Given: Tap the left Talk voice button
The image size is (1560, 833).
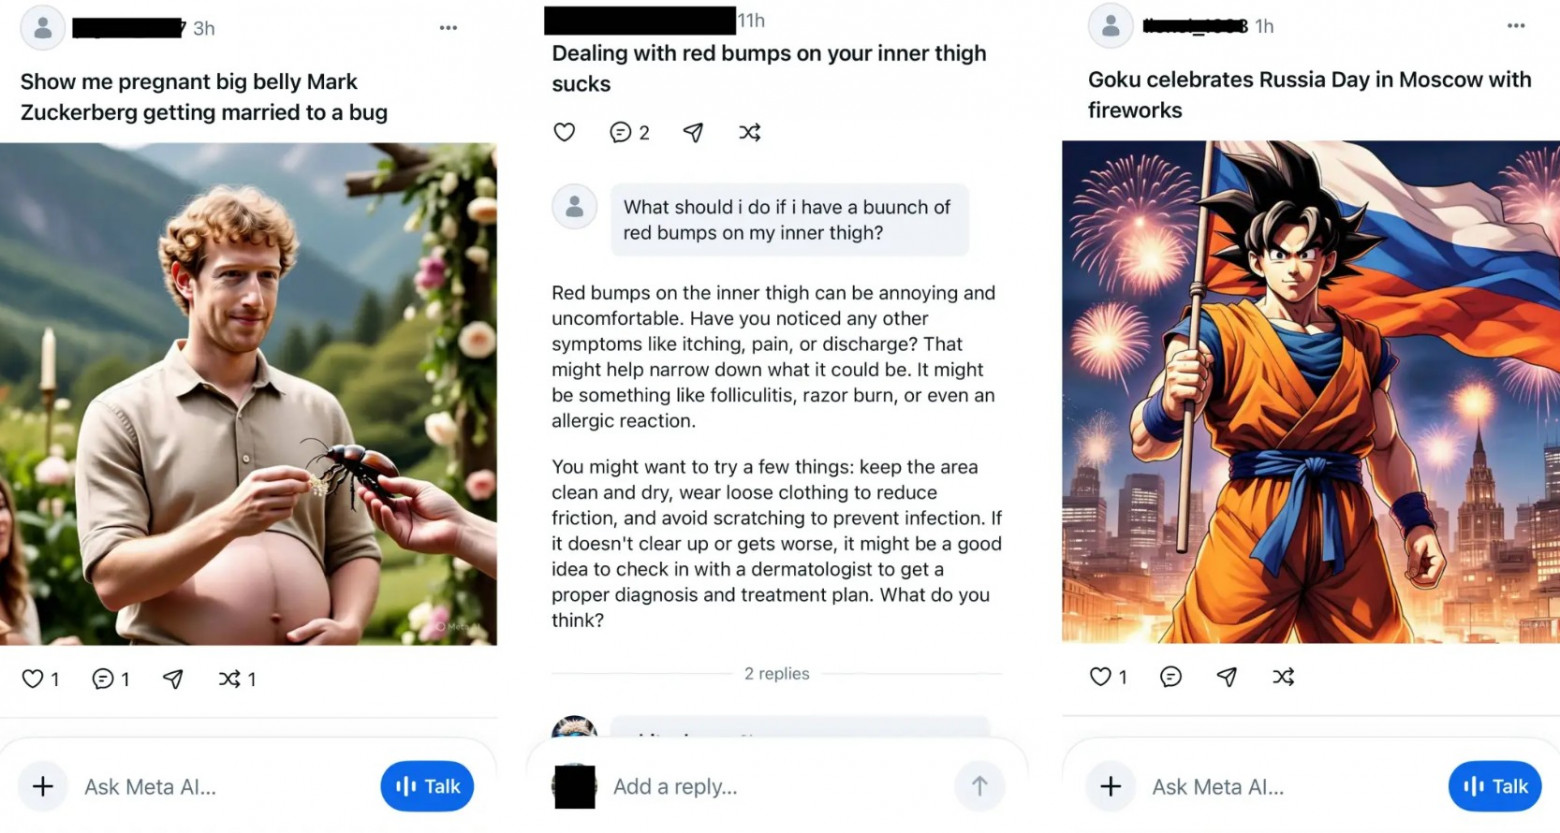Looking at the screenshot, I should (427, 786).
